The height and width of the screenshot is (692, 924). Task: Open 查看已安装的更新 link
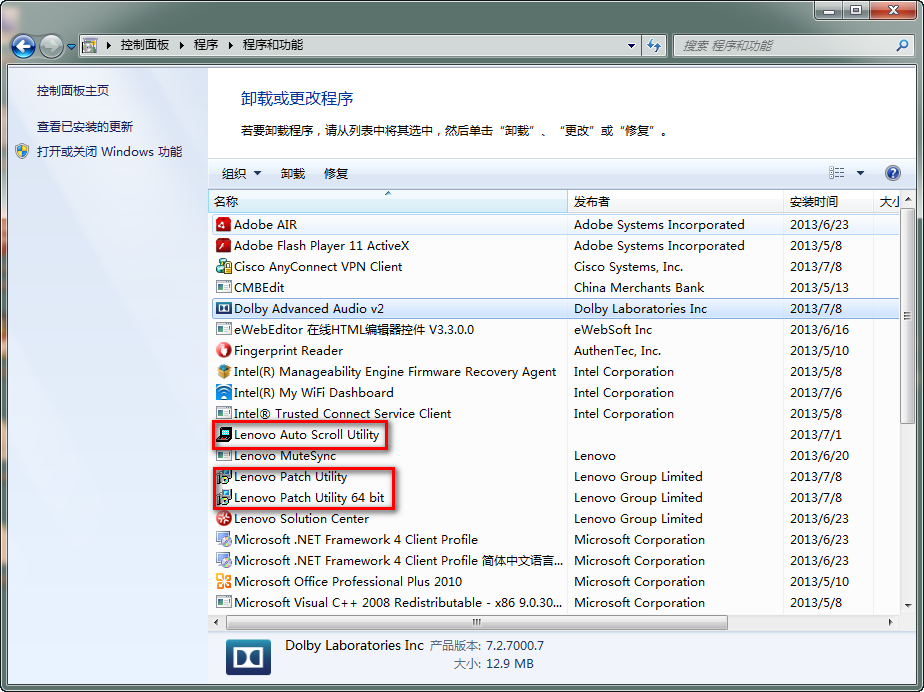point(85,126)
